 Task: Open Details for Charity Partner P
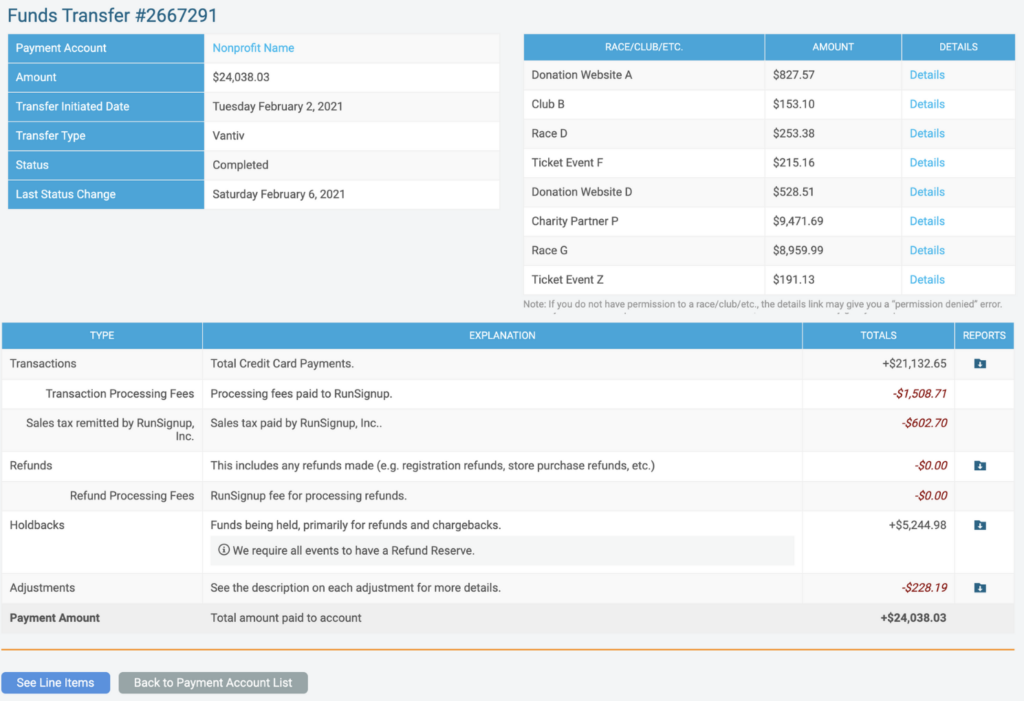click(926, 221)
